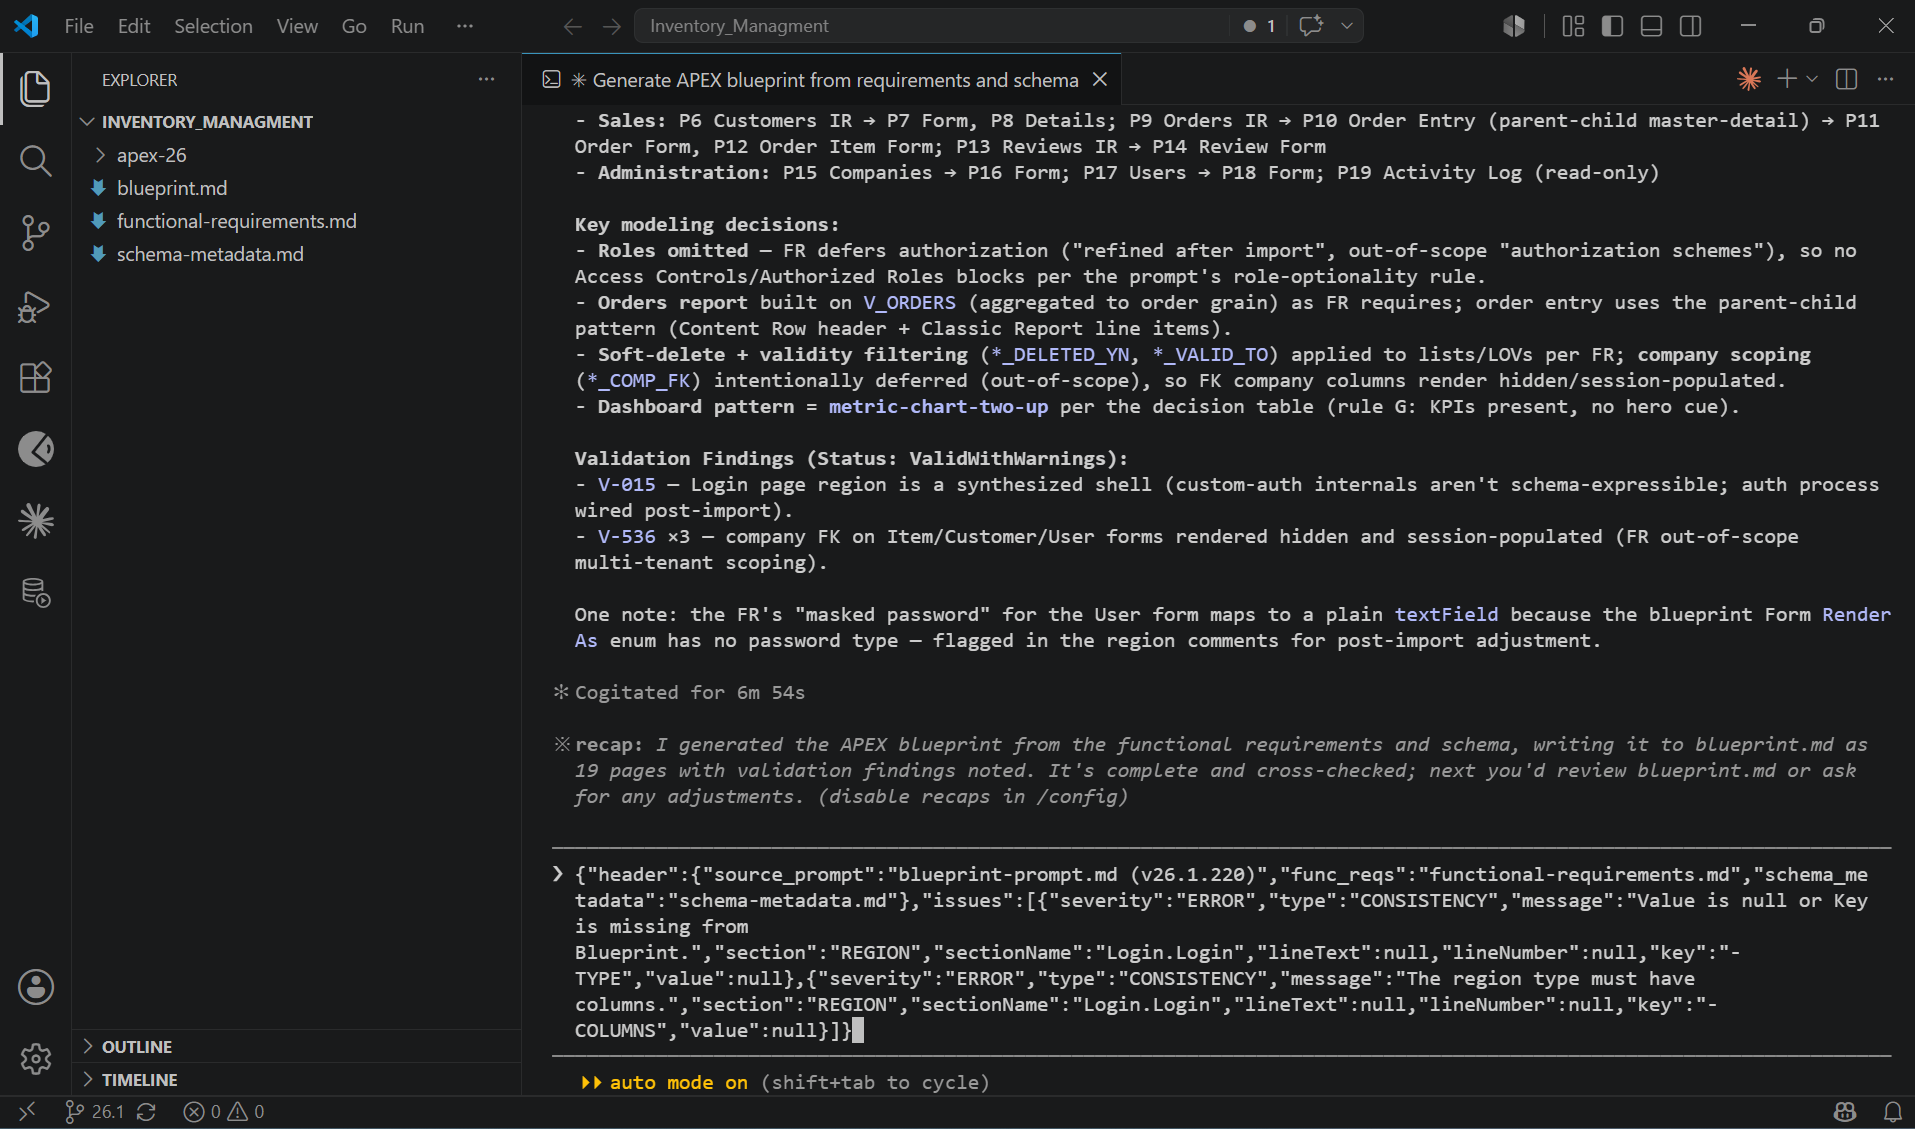
Task: Open the Selection menu
Action: 213,26
